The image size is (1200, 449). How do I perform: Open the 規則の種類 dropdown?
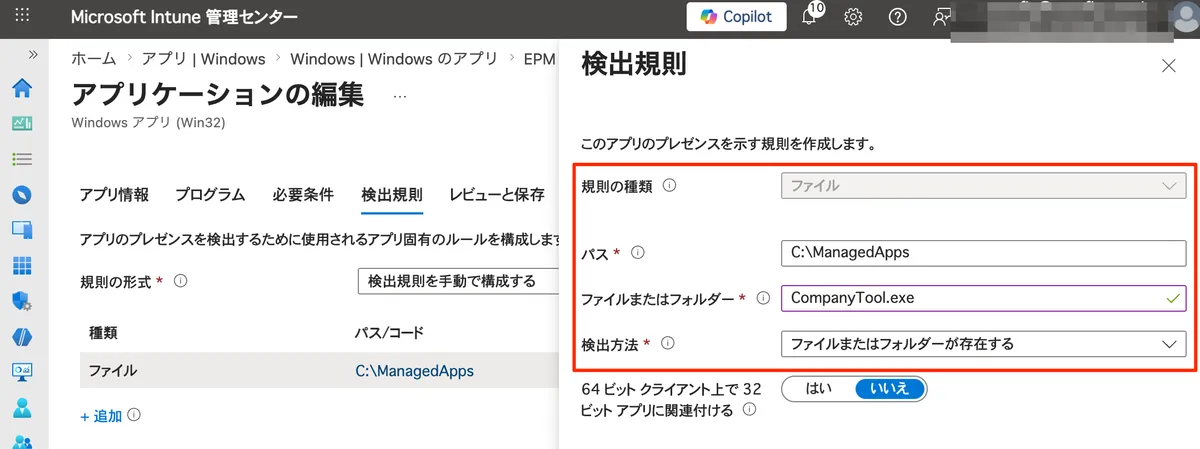coord(983,186)
